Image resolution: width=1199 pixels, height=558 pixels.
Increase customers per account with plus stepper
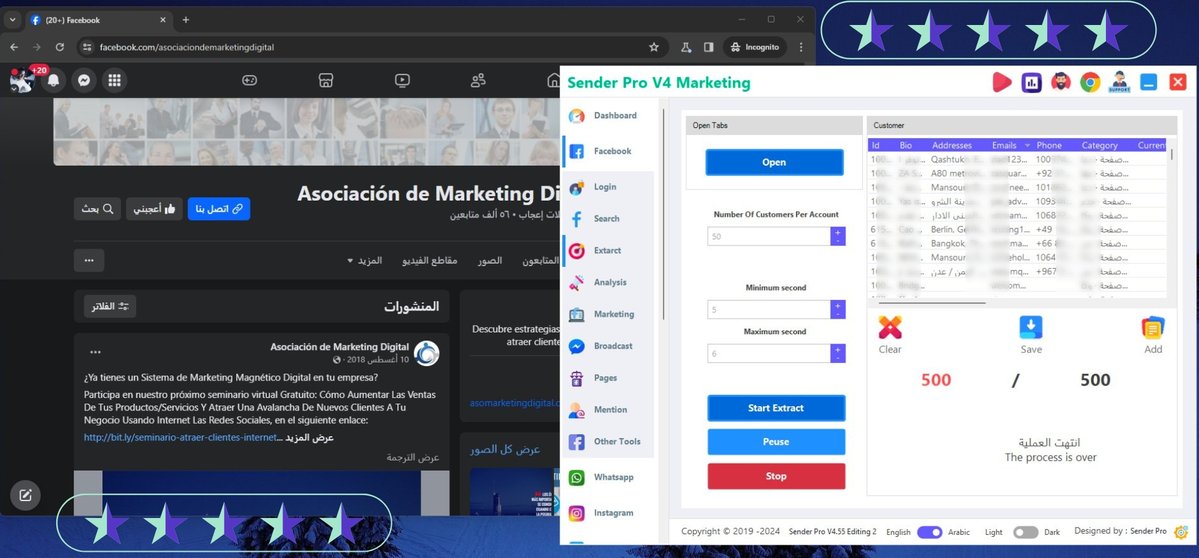tap(837, 232)
